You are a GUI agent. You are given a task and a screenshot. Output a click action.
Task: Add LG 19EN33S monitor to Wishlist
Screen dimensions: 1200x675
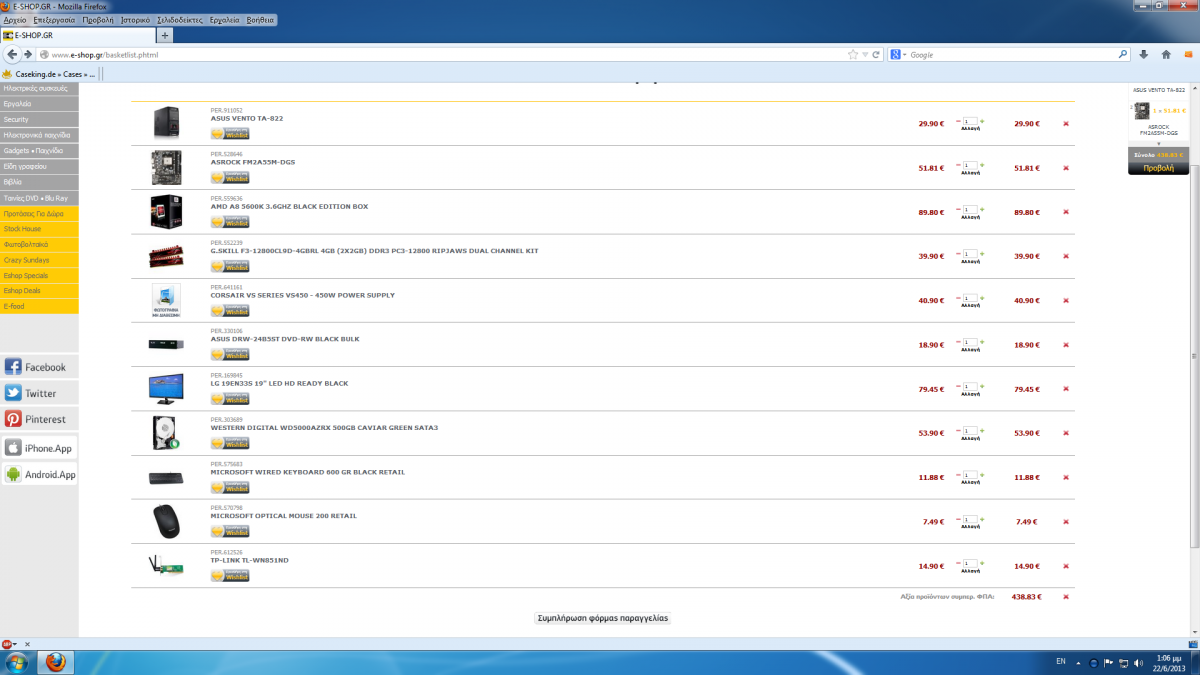tap(230, 399)
